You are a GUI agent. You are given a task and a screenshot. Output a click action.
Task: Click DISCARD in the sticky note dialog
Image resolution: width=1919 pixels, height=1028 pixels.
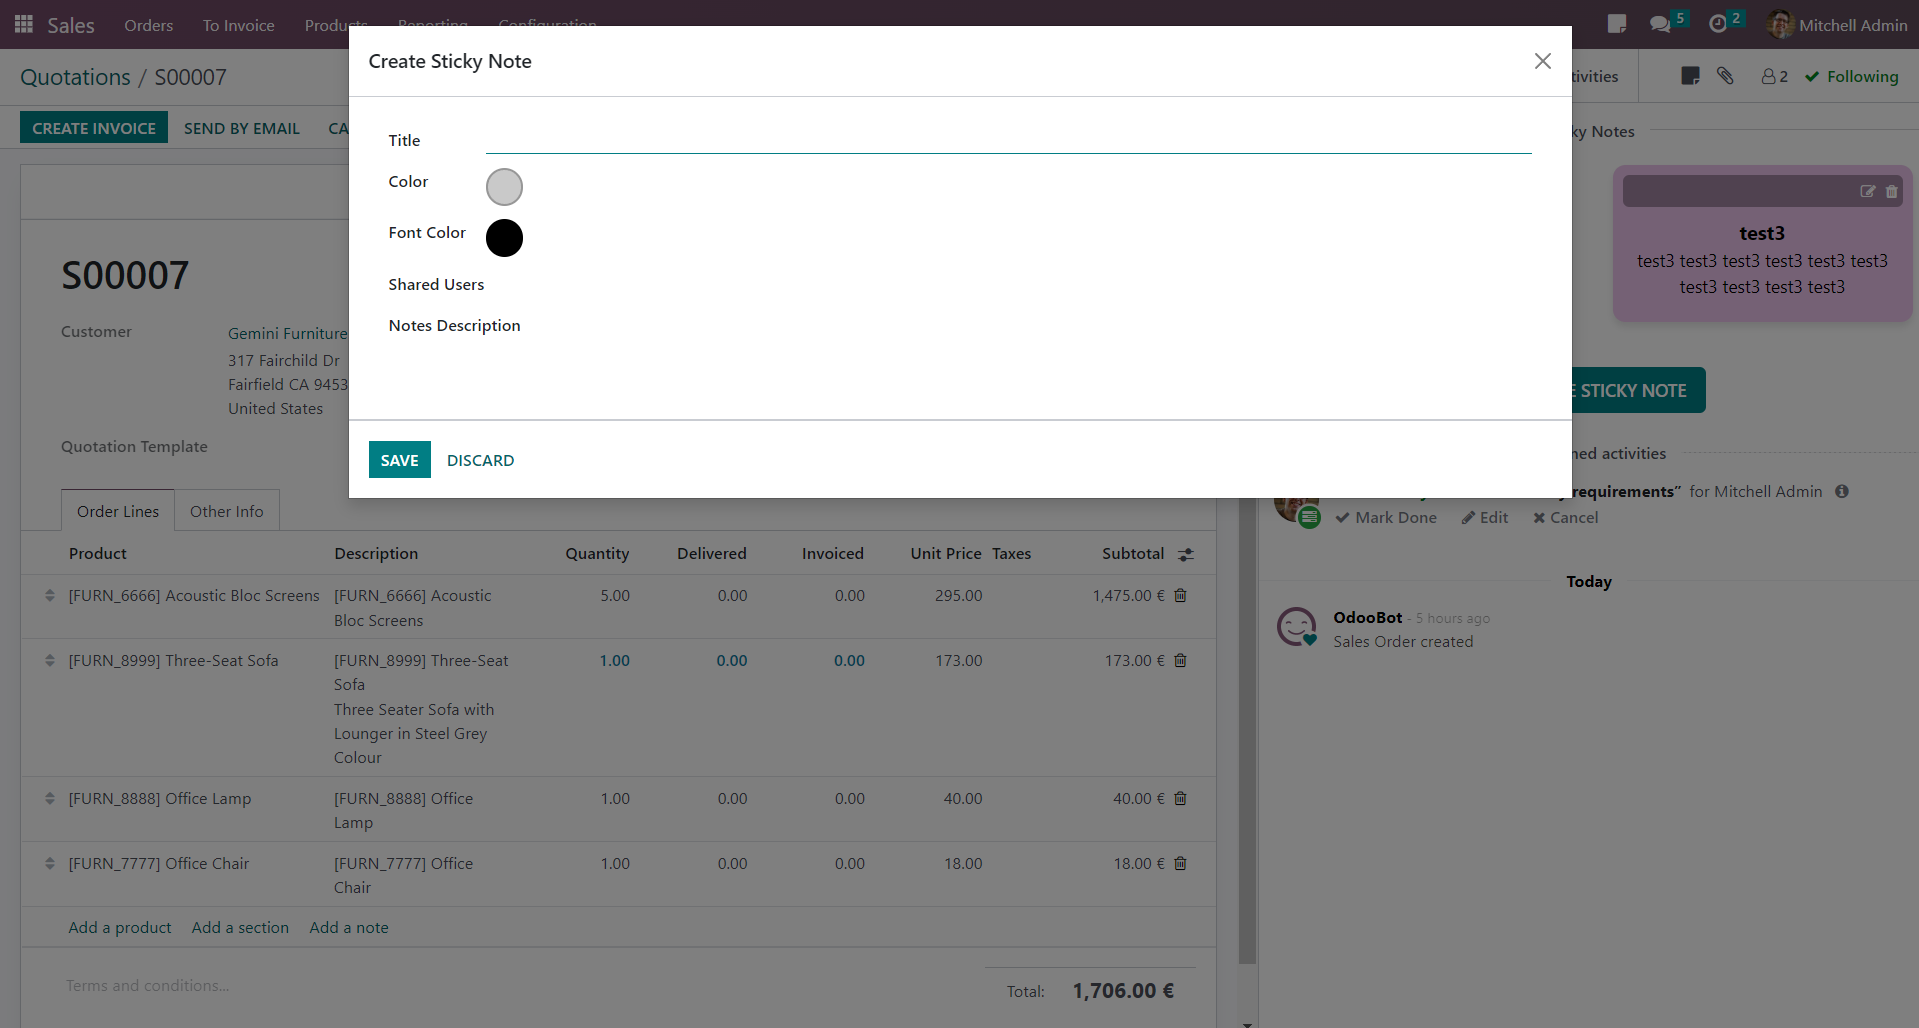click(480, 460)
